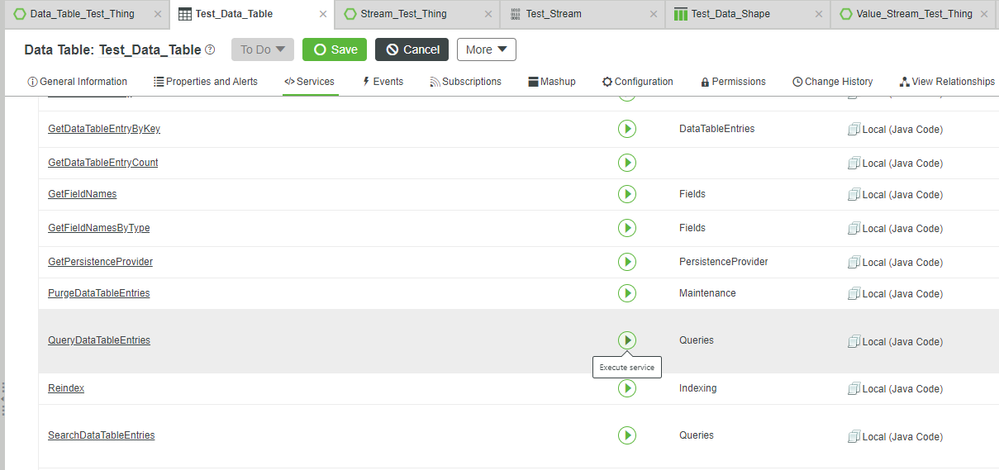Open the To Do dropdown
The height and width of the screenshot is (470, 999).
pos(262,50)
